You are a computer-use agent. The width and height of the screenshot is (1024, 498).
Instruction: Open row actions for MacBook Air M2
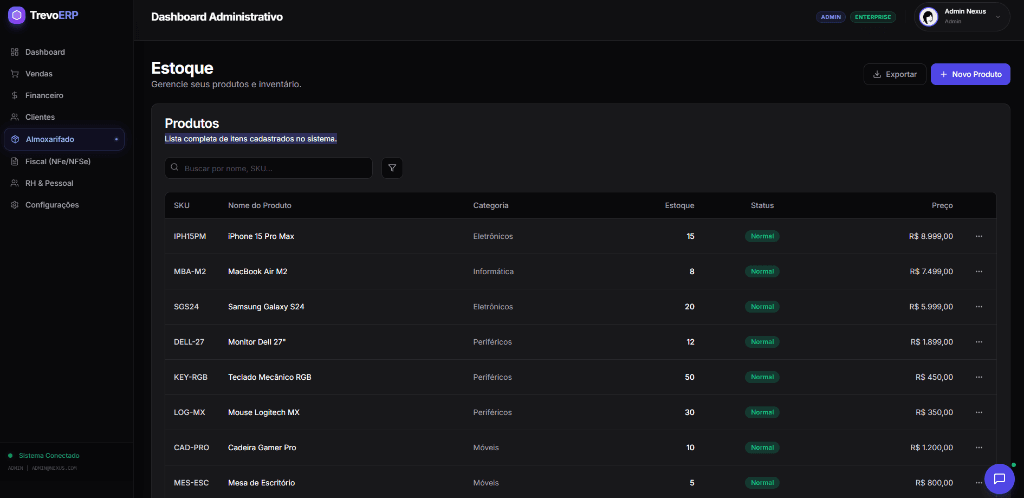pos(978,271)
